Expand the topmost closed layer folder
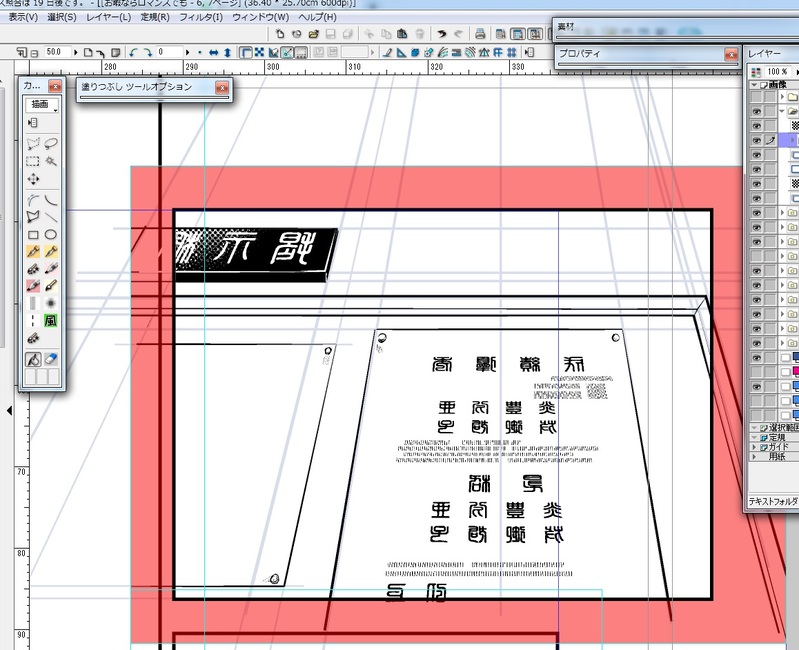Viewport: 799px width, 650px height. tap(782, 97)
